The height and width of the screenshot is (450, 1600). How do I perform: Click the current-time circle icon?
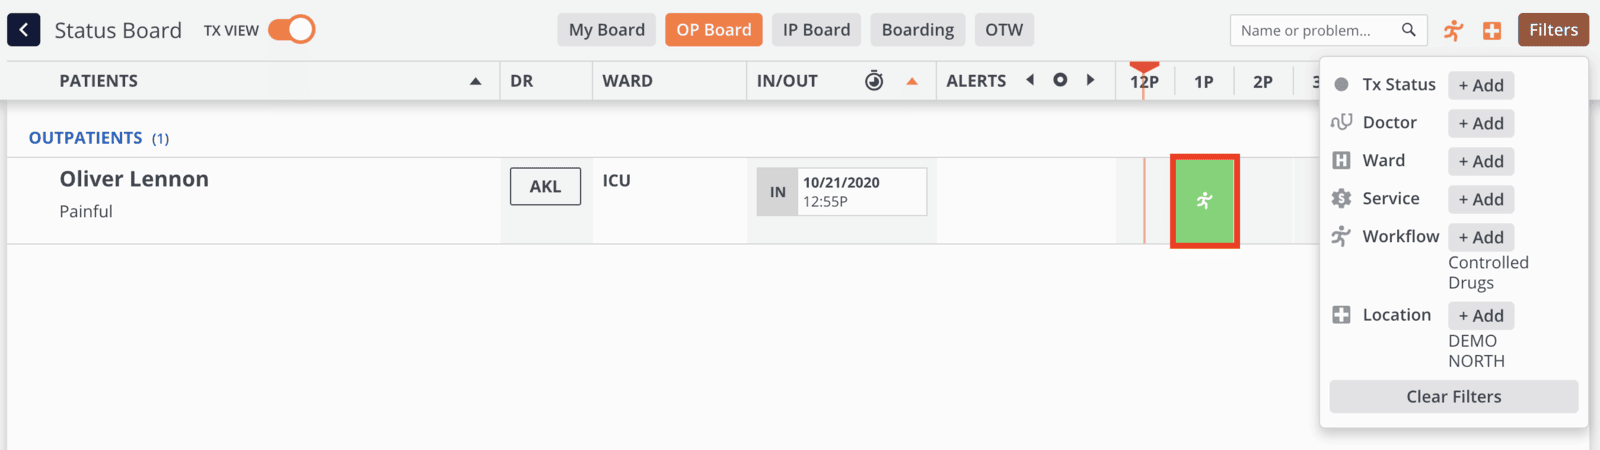pos(1060,80)
